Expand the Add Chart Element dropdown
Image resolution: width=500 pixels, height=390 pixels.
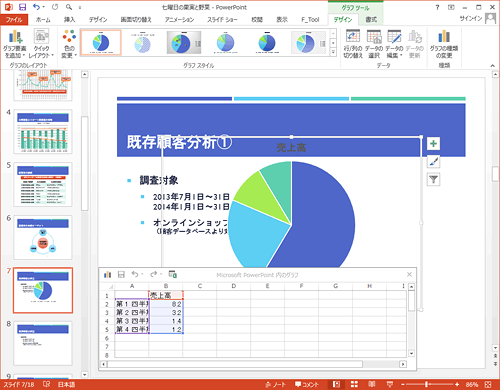(15, 44)
